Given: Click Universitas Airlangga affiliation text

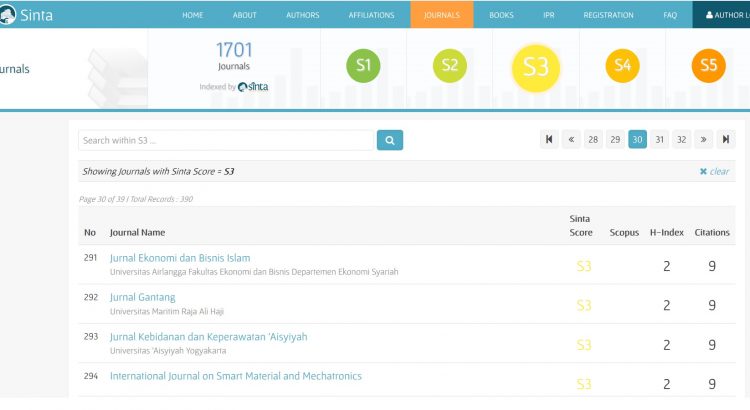Looking at the screenshot, I should coord(254,272).
